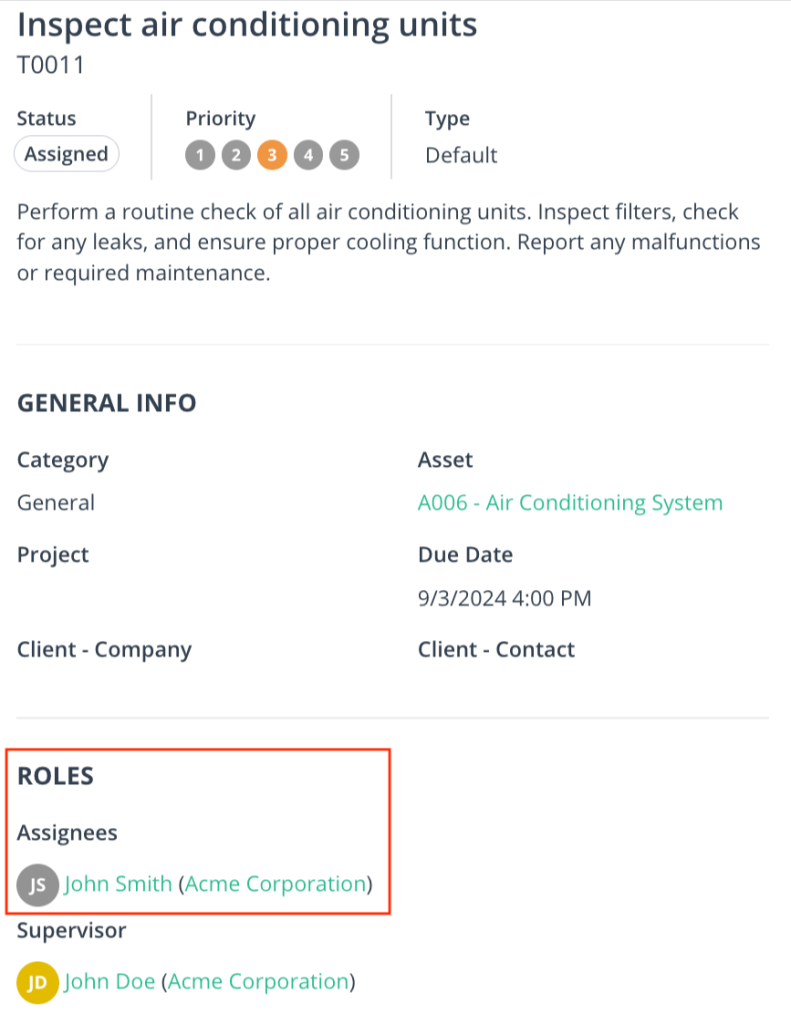Screen dimensions: 791x1024
Task: Set highest priority level 5
Action: (344, 155)
